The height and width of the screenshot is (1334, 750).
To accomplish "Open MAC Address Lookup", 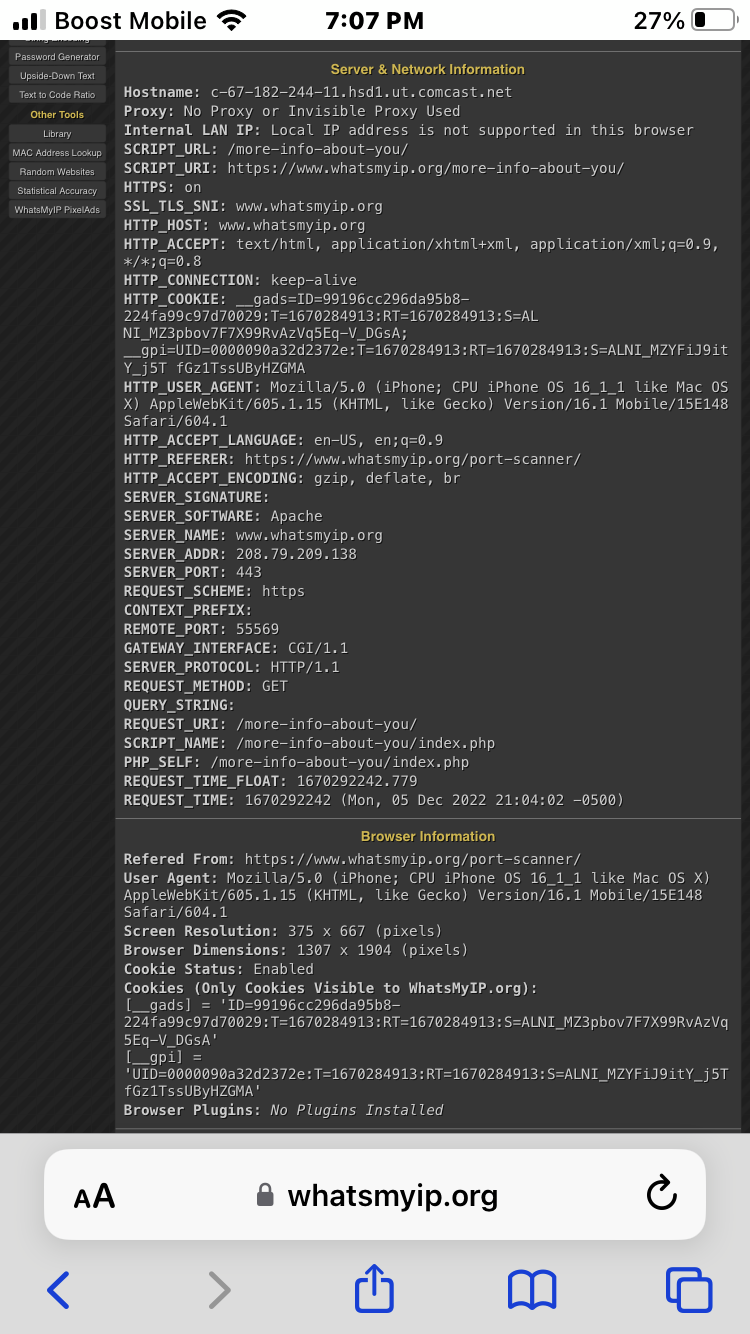I will pos(56,152).
